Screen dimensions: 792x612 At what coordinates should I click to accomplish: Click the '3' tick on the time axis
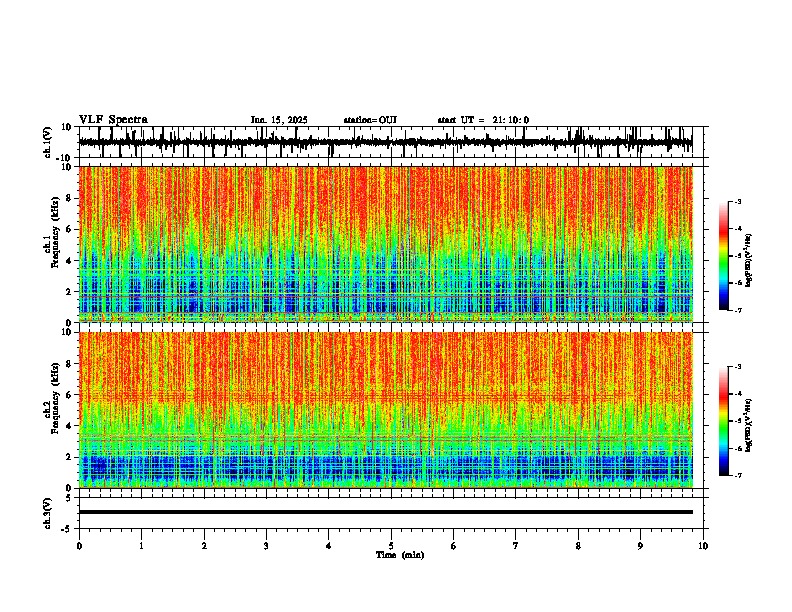266,546
